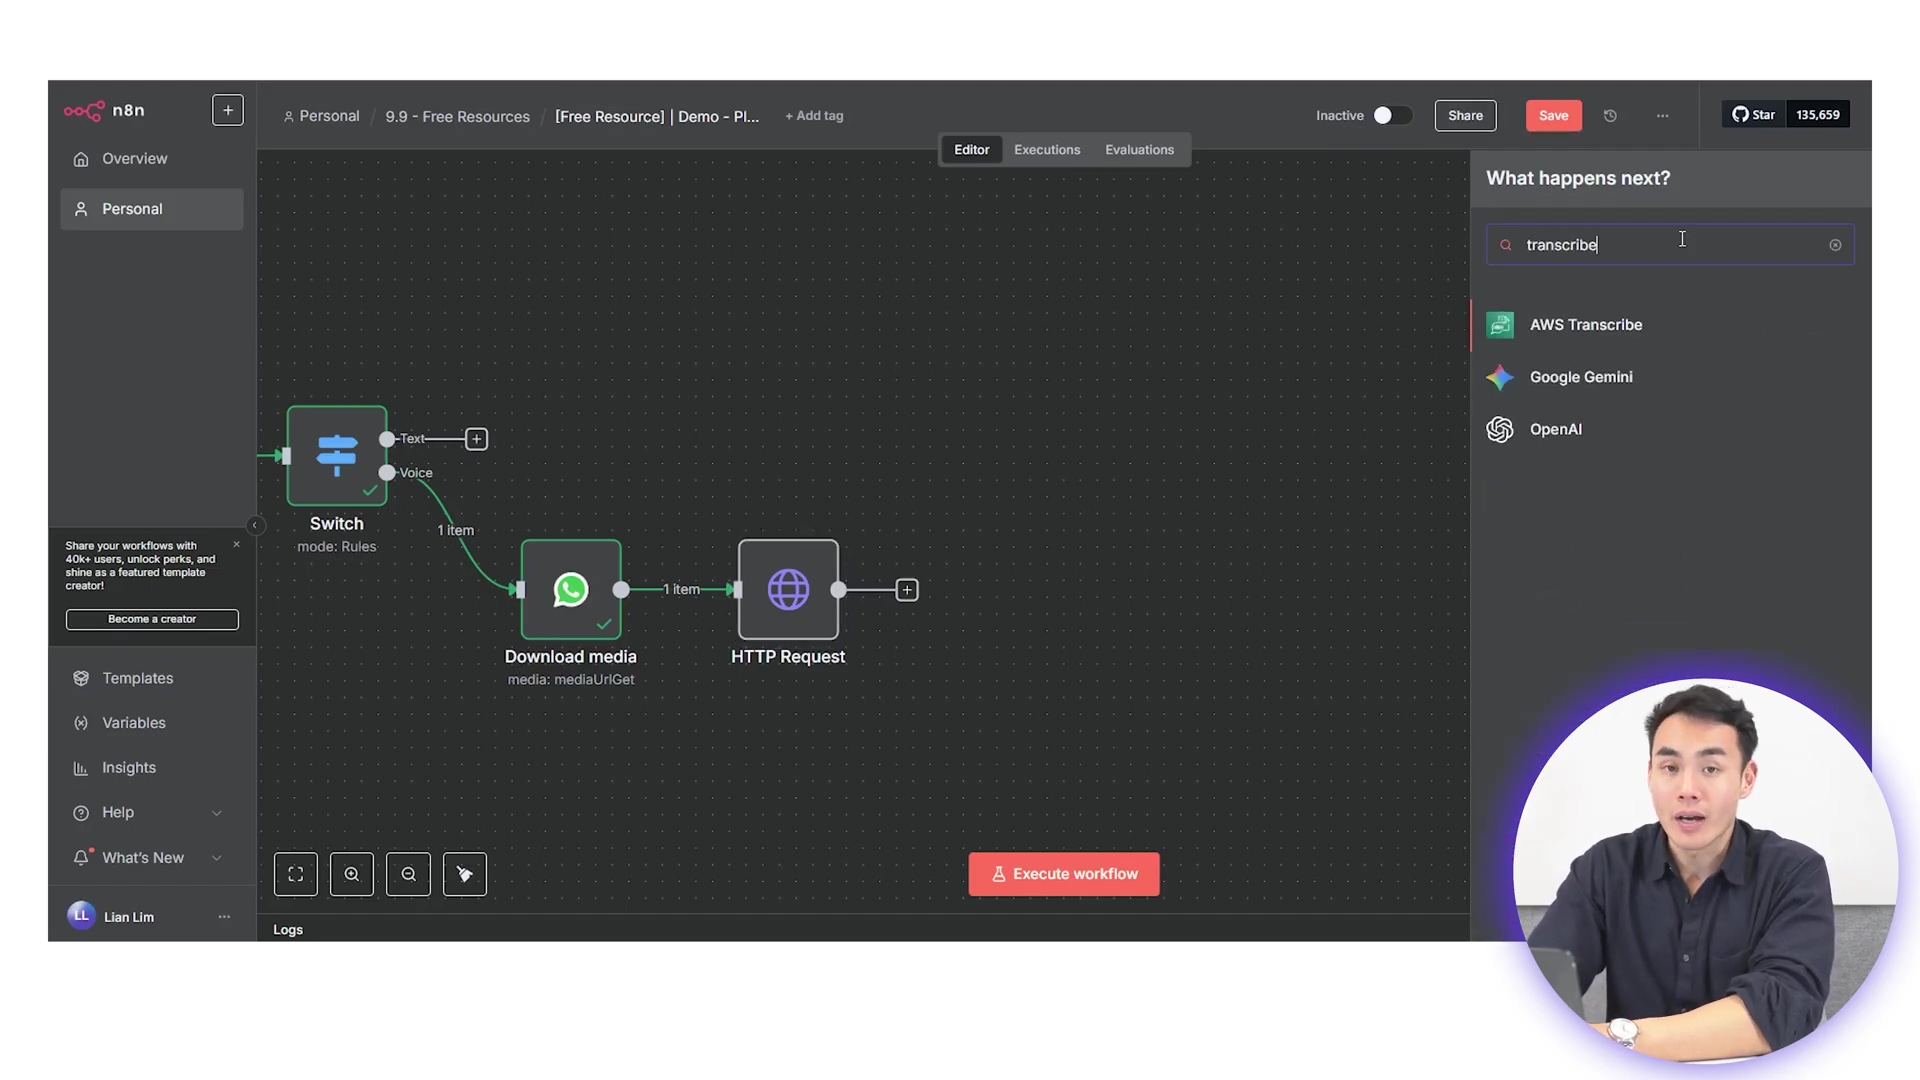The height and width of the screenshot is (1080, 1920).
Task: Open workflow history clock icon
Action: tap(1610, 116)
